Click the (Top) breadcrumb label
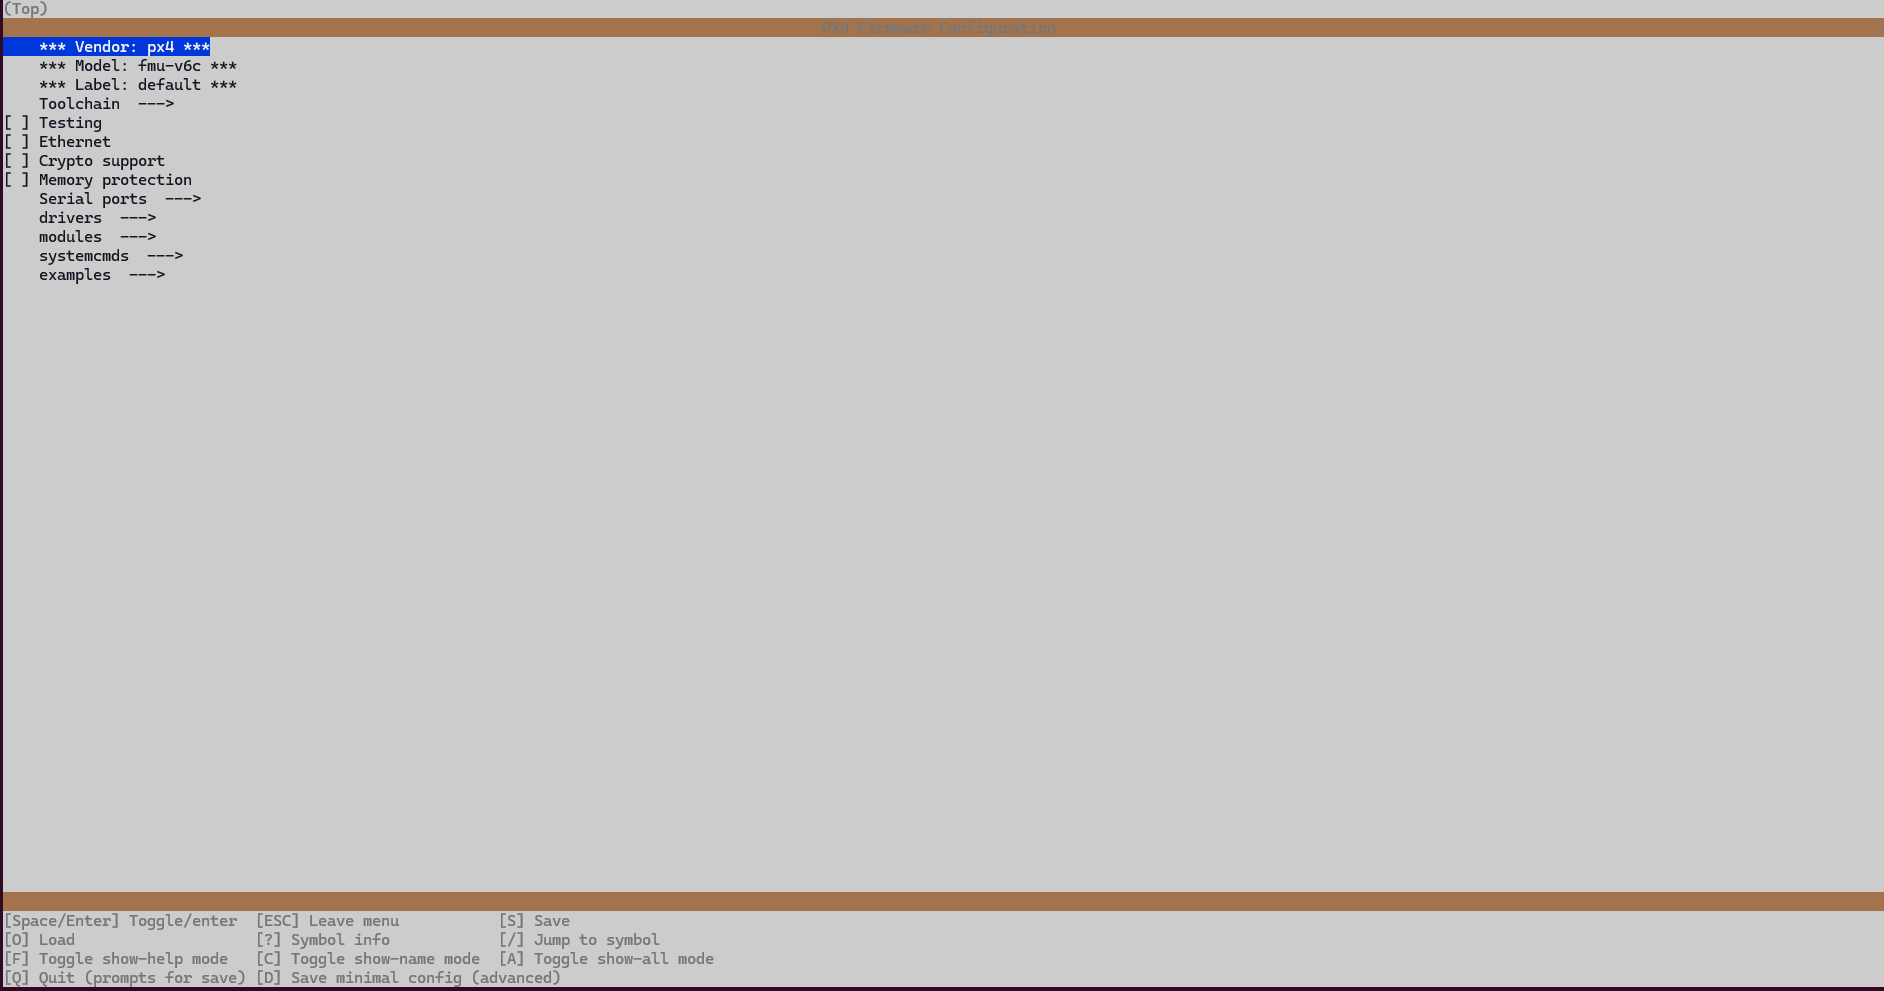 (24, 9)
